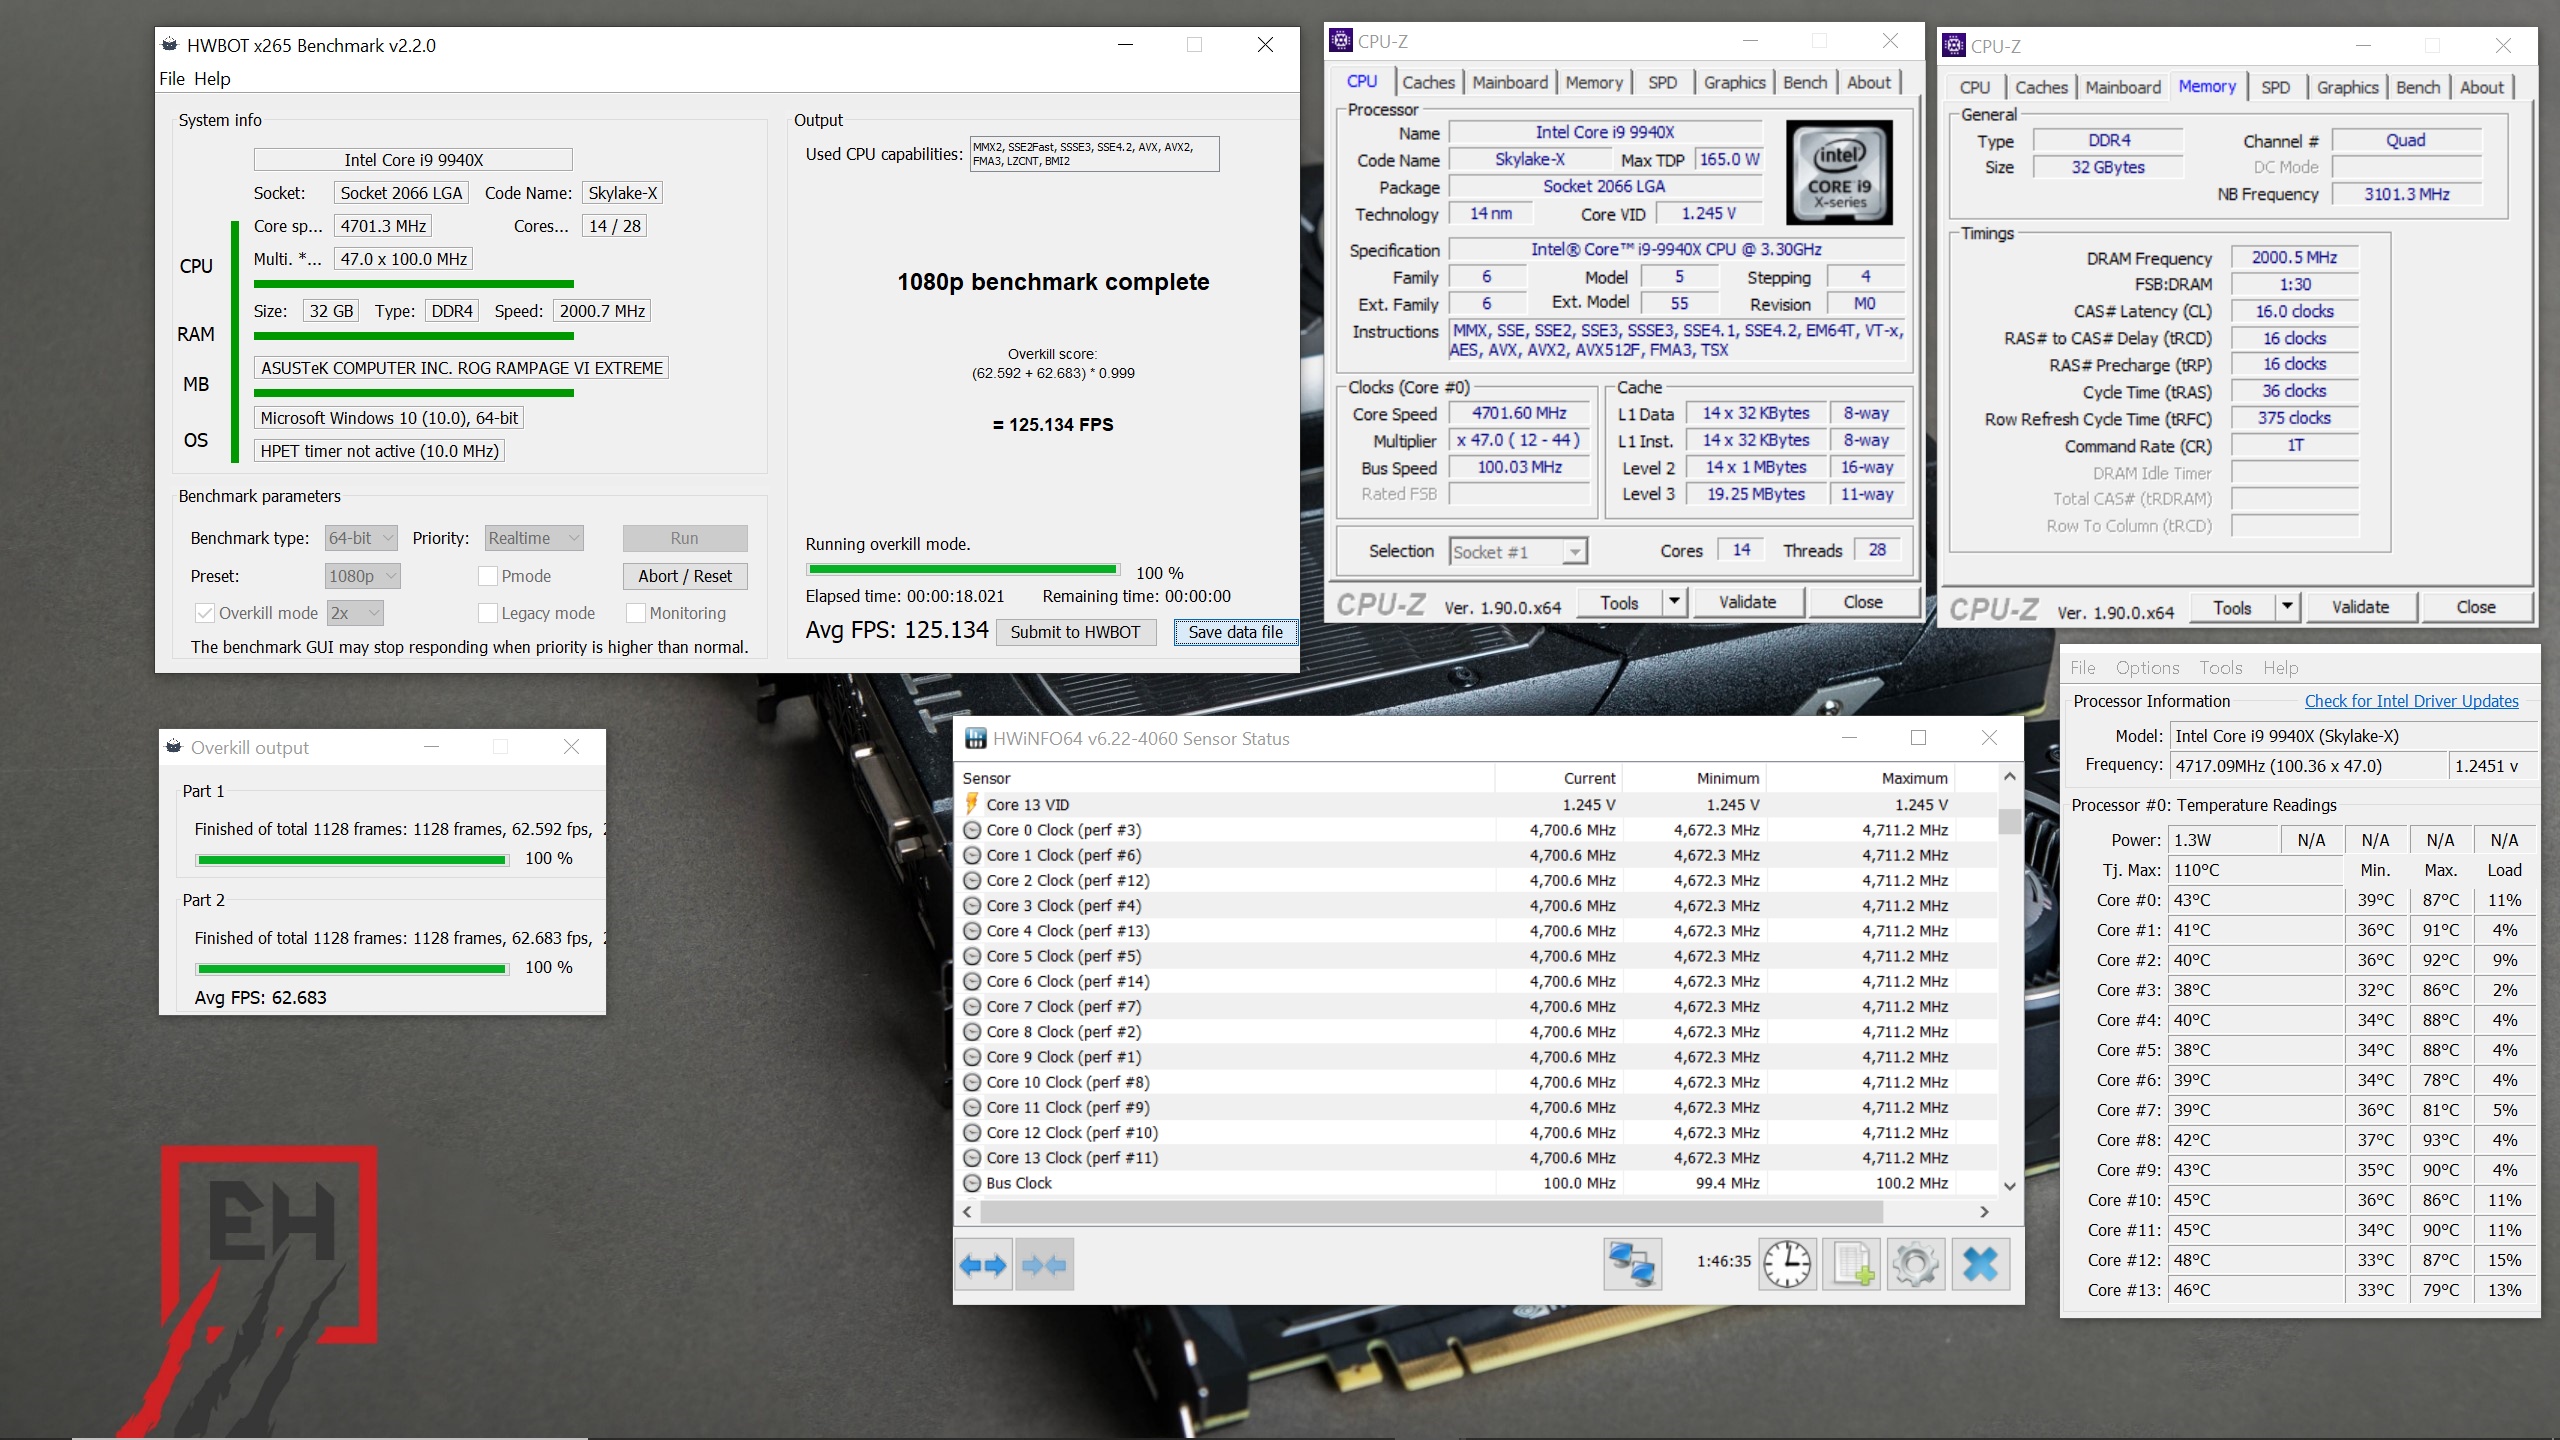Click the Core 13 VID lightning icon
Viewport: 2560px width, 1440px height.
tap(971, 804)
